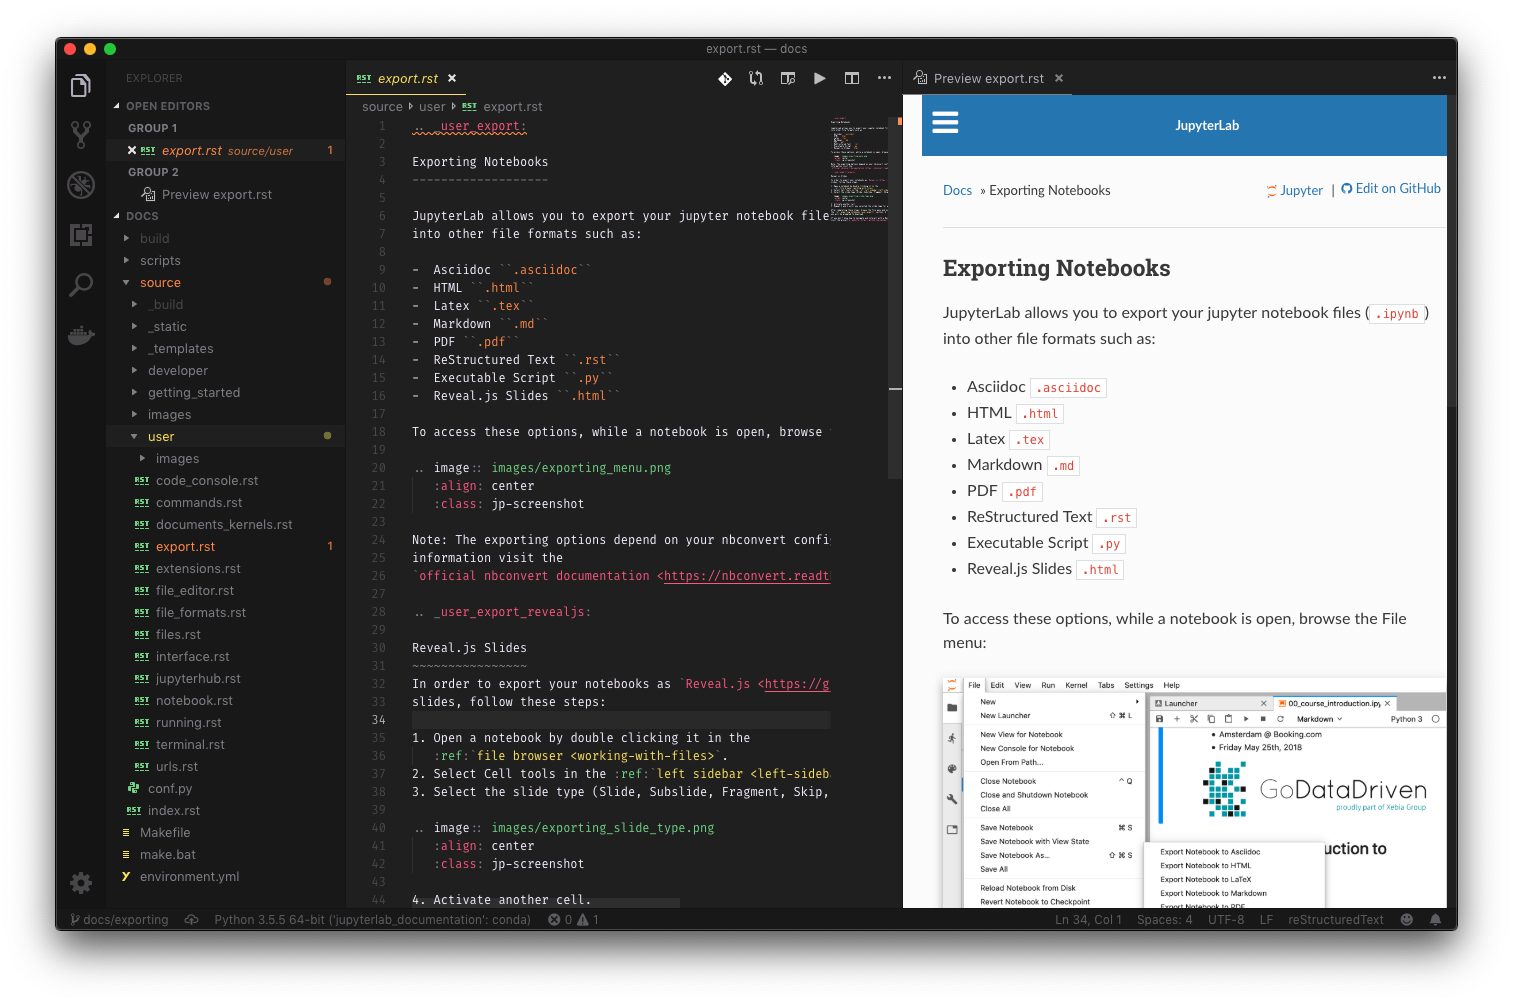Click the nbconvert documentation URL in editor
The height and width of the screenshot is (1004, 1513).
pyautogui.click(x=747, y=576)
